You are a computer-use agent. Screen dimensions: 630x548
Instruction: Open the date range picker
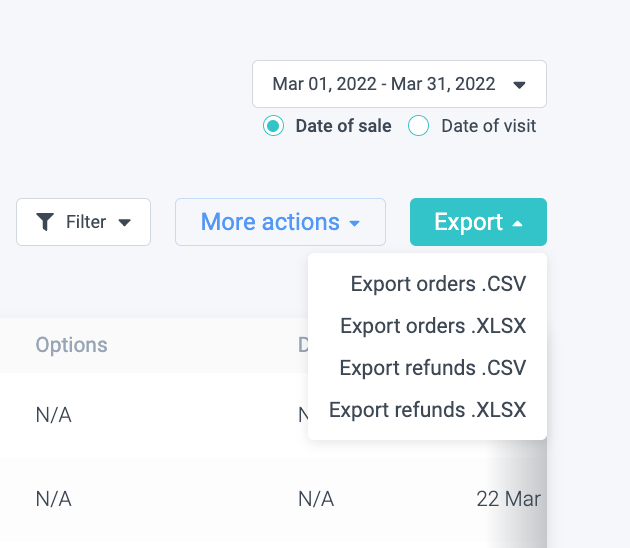point(384,84)
